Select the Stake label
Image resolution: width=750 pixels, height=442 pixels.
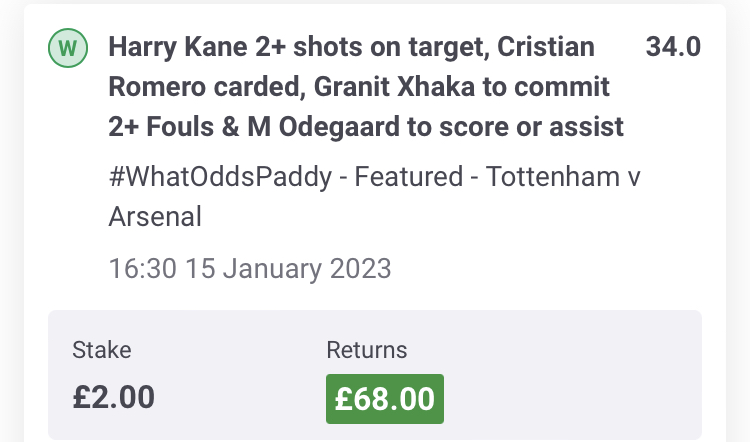[x=101, y=350]
